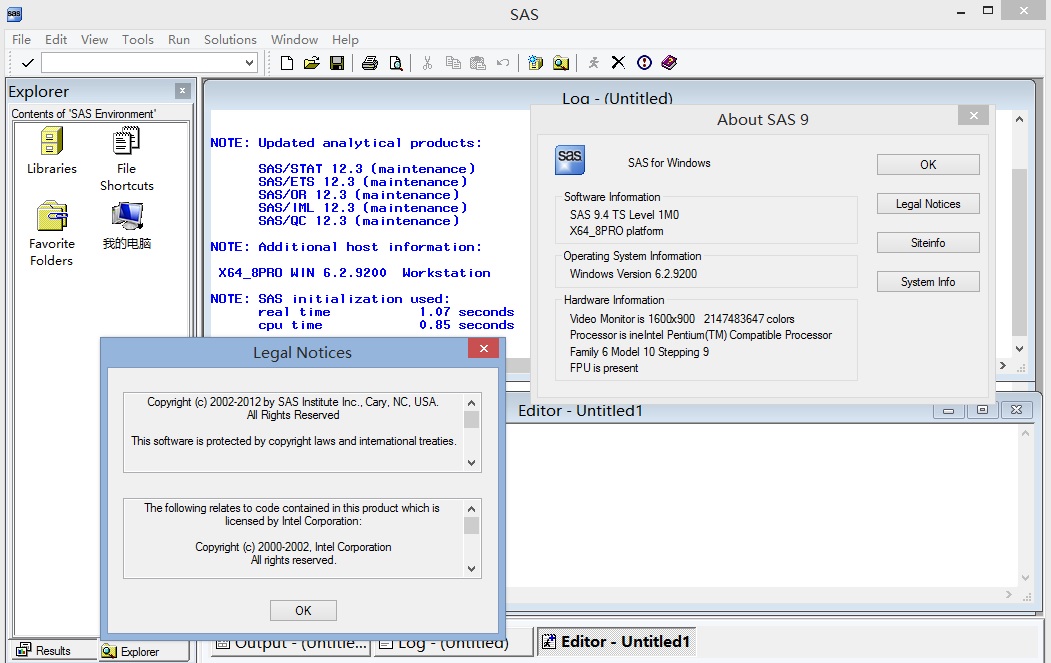Open a file using the Open toolbar icon
This screenshot has width=1051, height=663.
(310, 62)
